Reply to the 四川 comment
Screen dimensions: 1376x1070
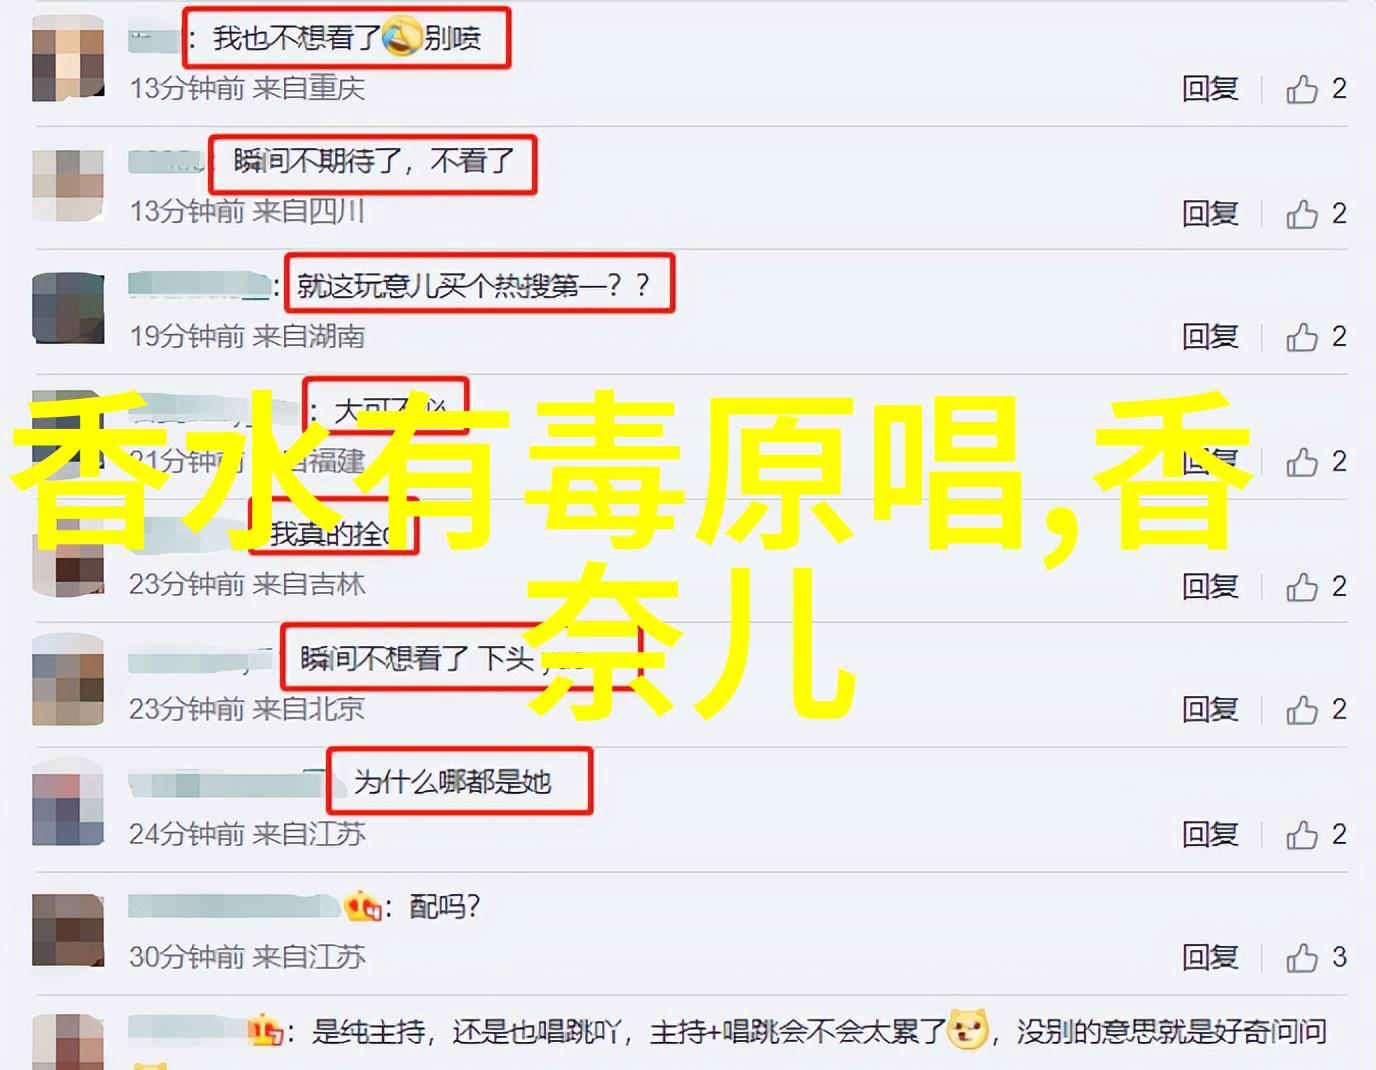pyautogui.click(x=1210, y=213)
